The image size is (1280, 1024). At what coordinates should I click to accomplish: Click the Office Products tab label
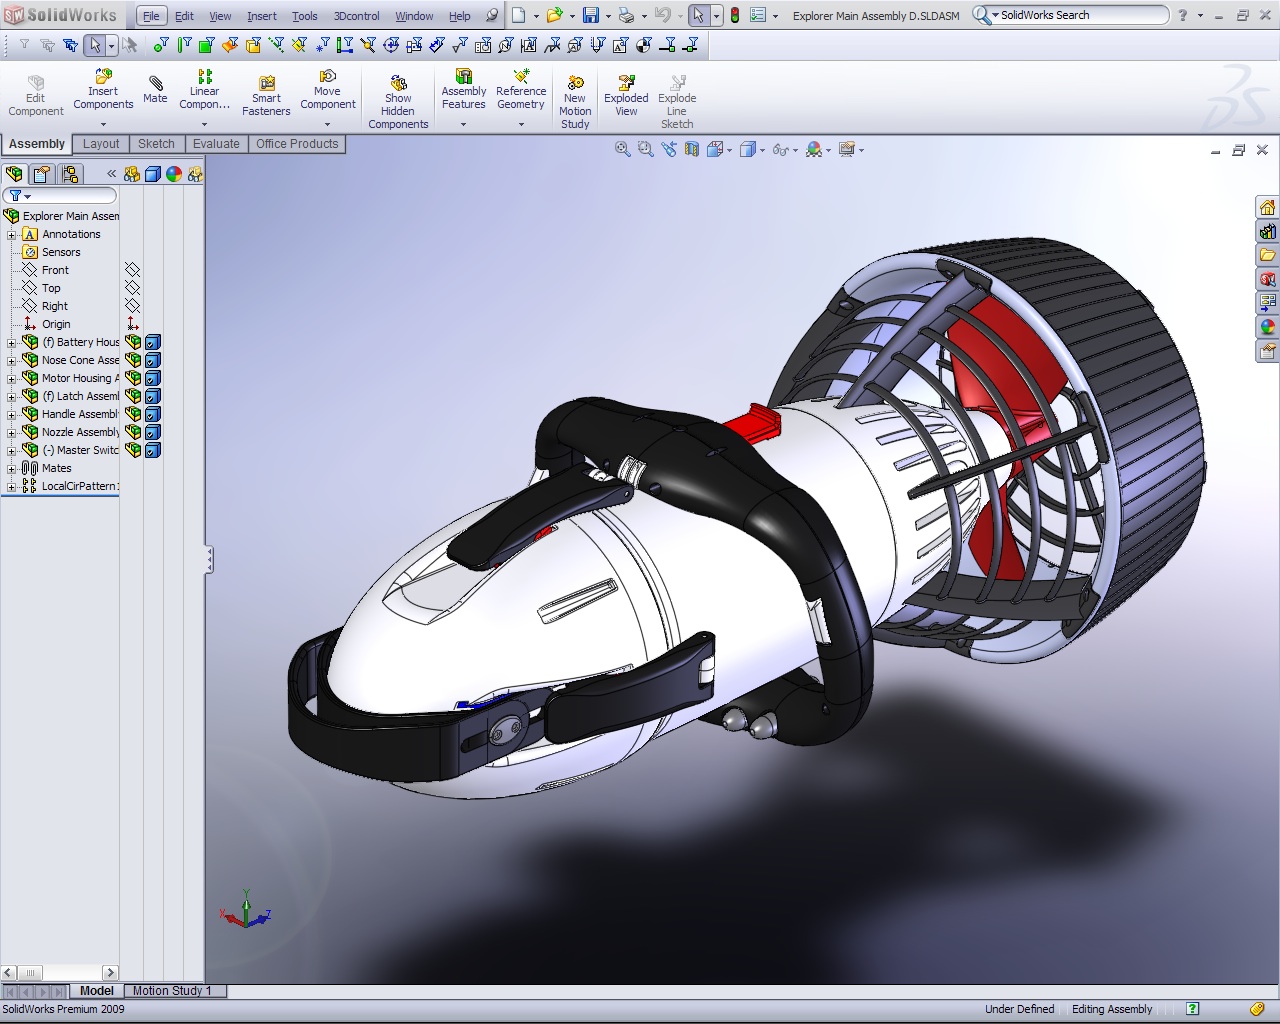pyautogui.click(x=296, y=143)
